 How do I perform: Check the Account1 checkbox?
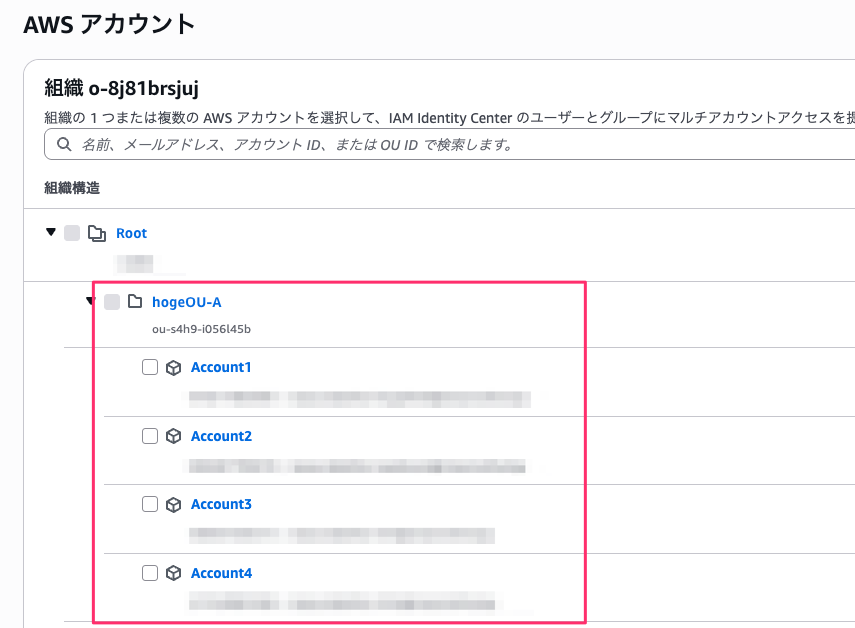[150, 367]
